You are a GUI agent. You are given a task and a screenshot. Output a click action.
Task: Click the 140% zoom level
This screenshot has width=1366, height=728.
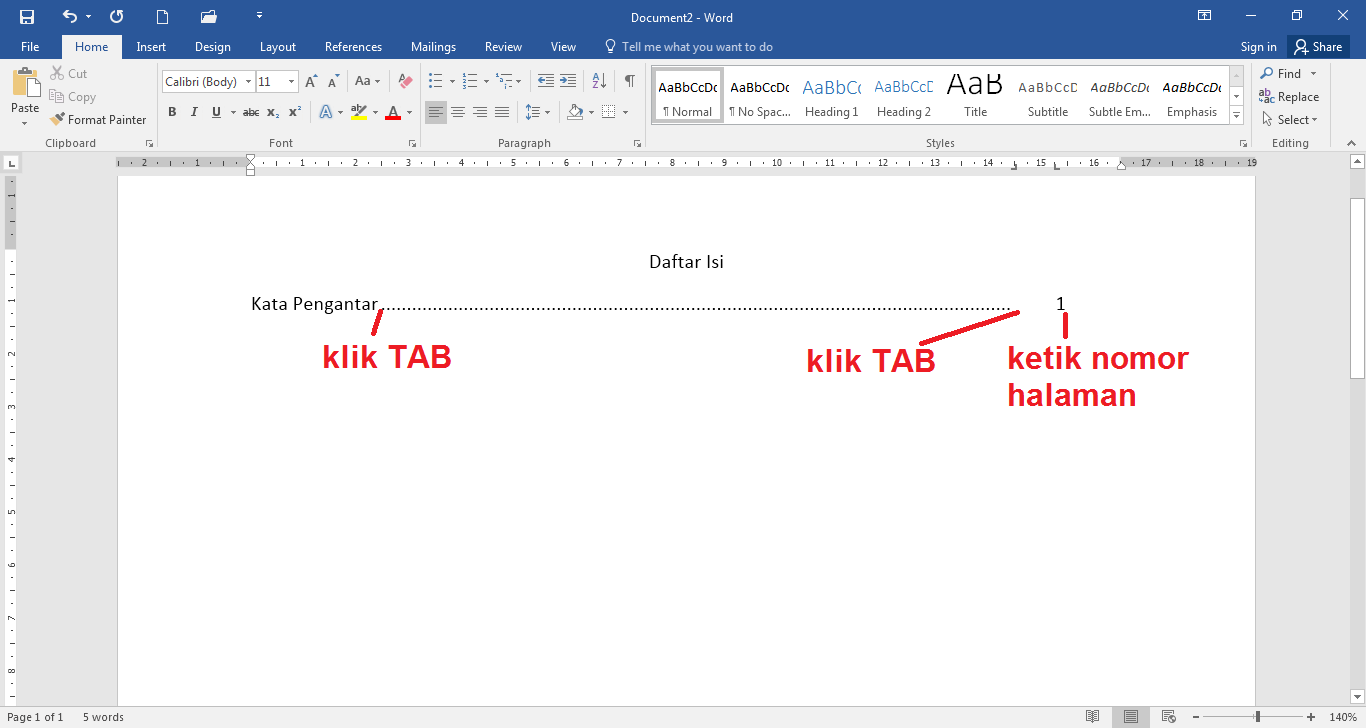point(1342,717)
